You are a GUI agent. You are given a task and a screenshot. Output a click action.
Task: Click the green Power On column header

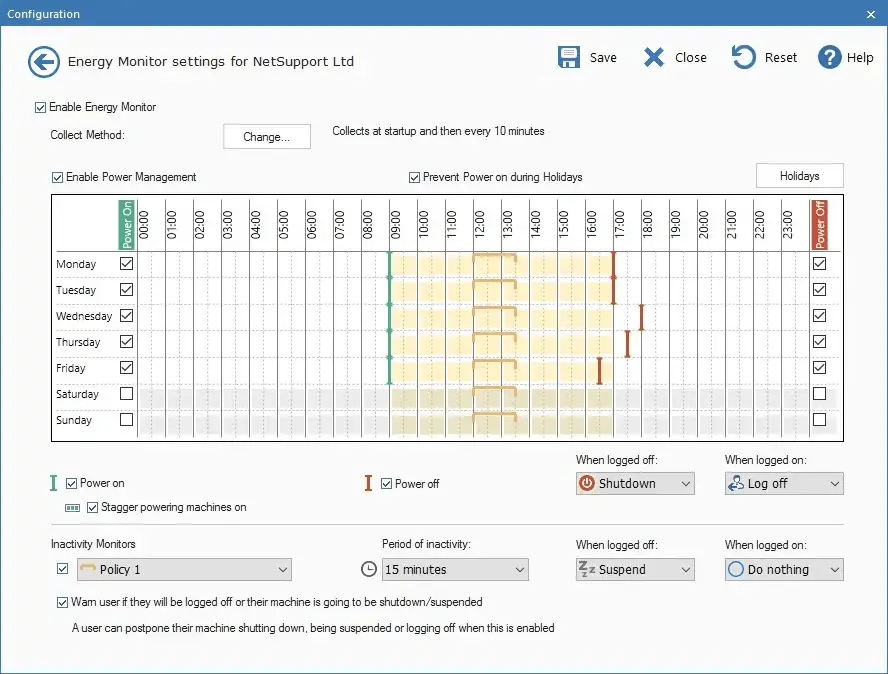pyautogui.click(x=126, y=223)
